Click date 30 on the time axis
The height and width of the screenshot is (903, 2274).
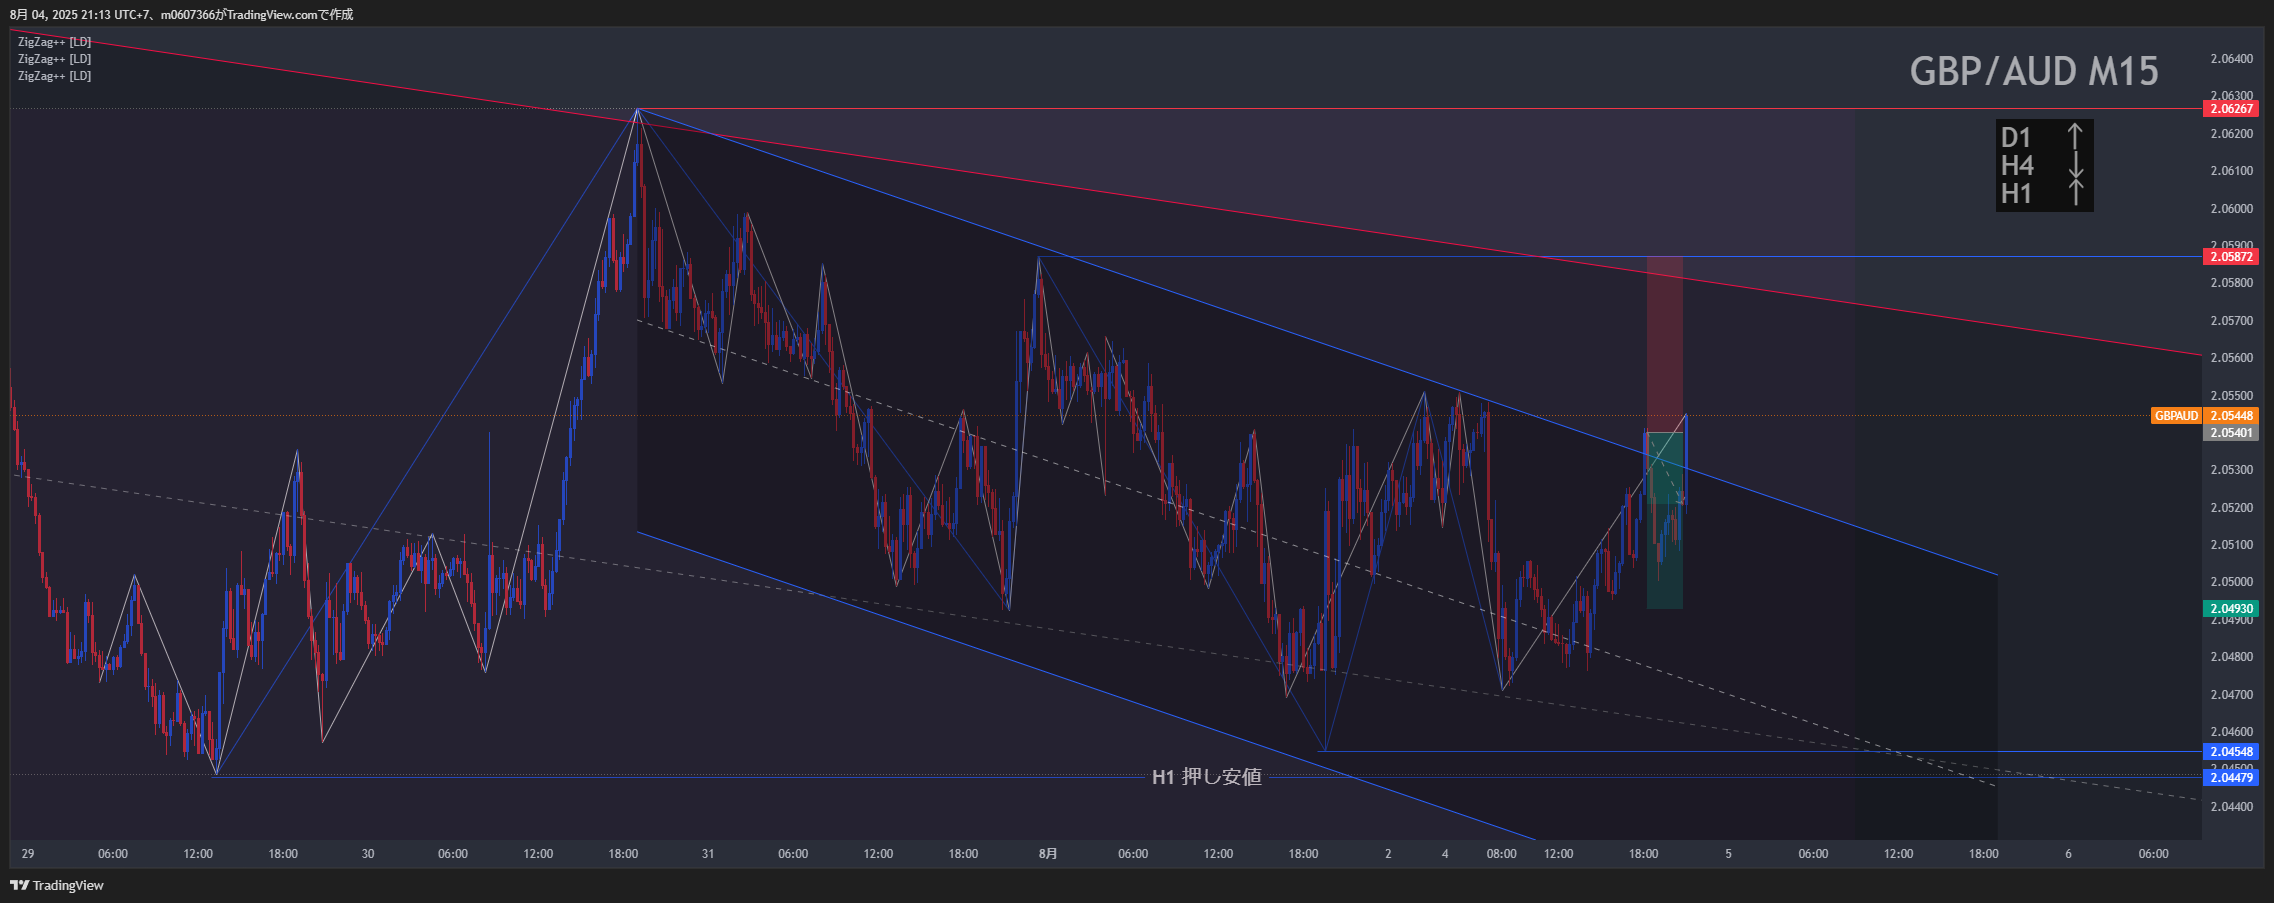click(x=368, y=854)
